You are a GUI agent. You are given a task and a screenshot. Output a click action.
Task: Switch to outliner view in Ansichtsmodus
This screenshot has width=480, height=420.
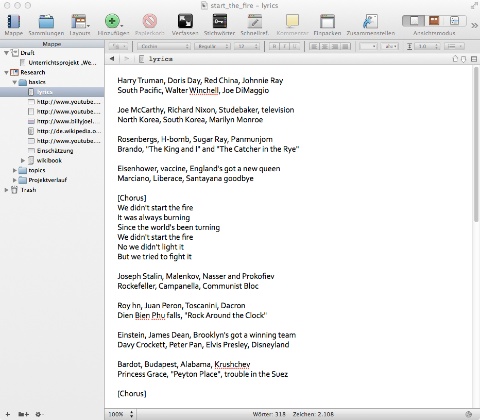point(455,21)
